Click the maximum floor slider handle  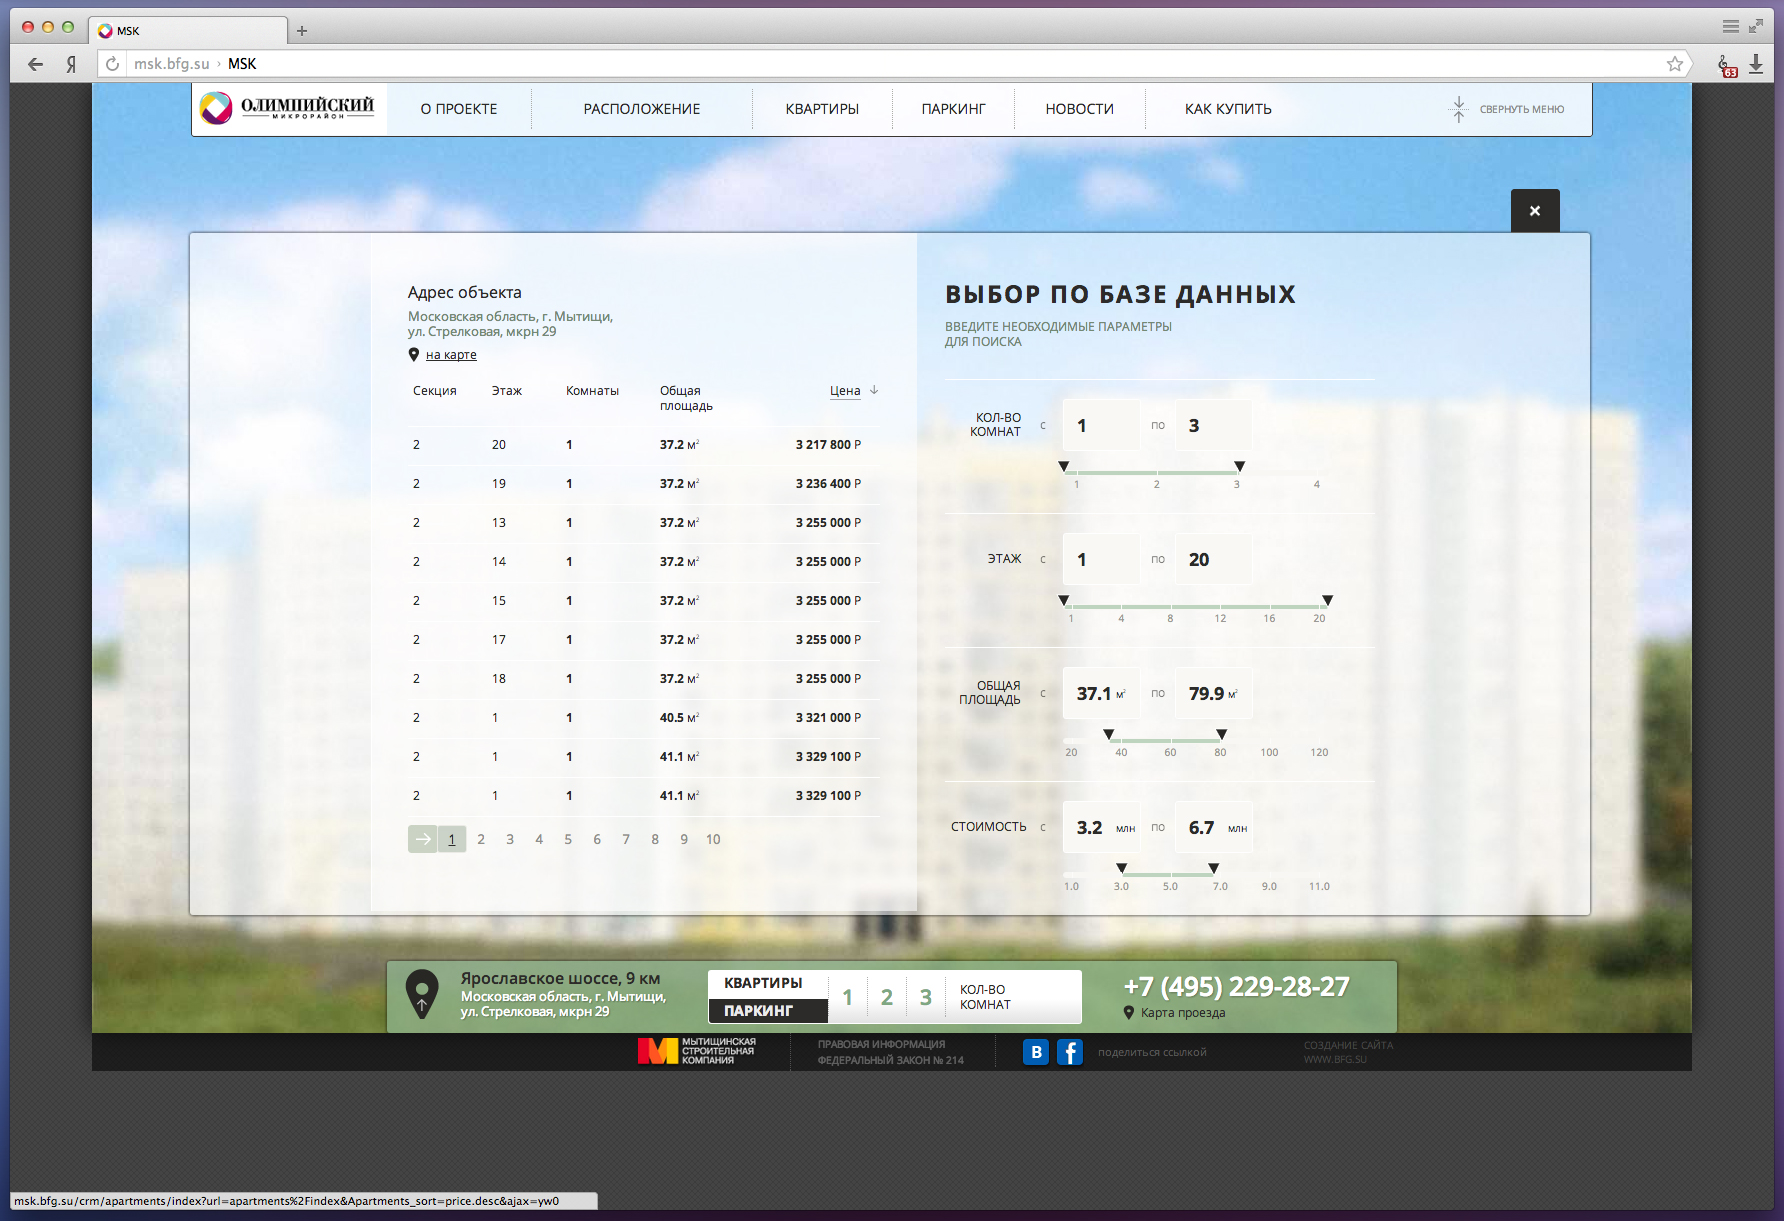pyautogui.click(x=1328, y=601)
